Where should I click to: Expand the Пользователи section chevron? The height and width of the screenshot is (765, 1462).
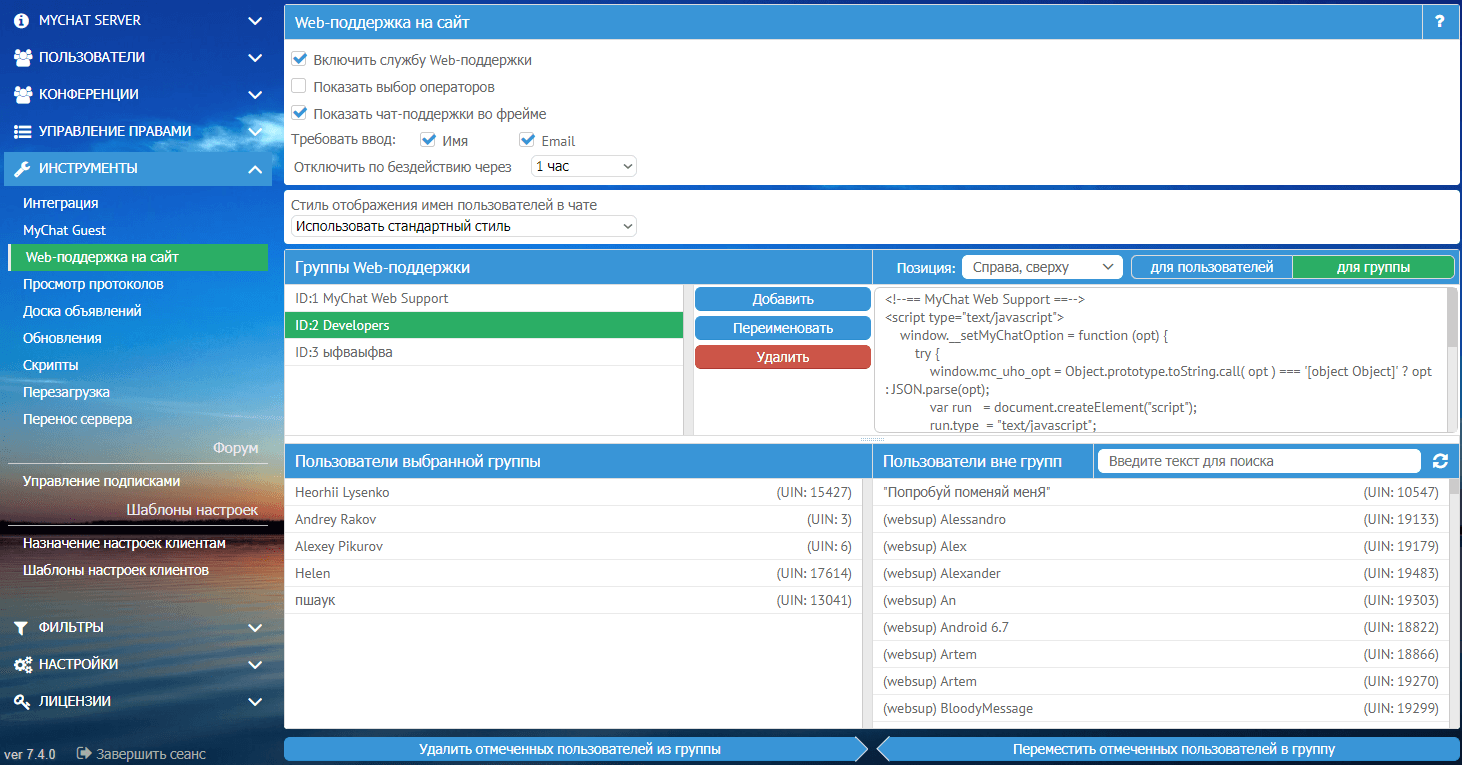254,57
